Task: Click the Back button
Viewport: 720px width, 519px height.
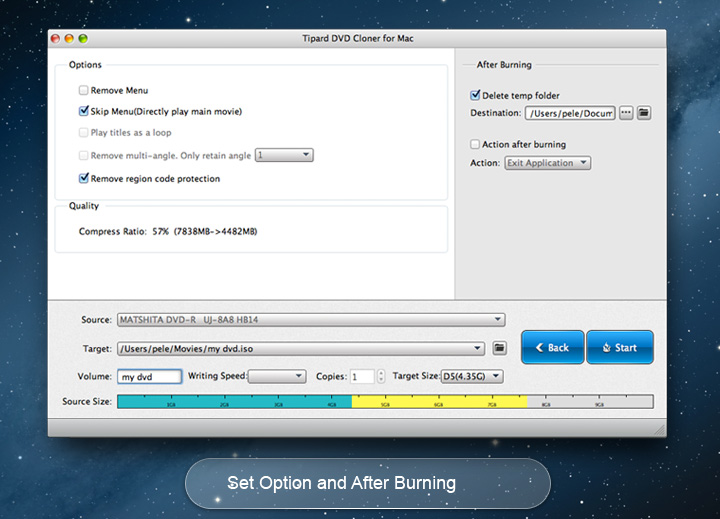Action: (x=553, y=347)
